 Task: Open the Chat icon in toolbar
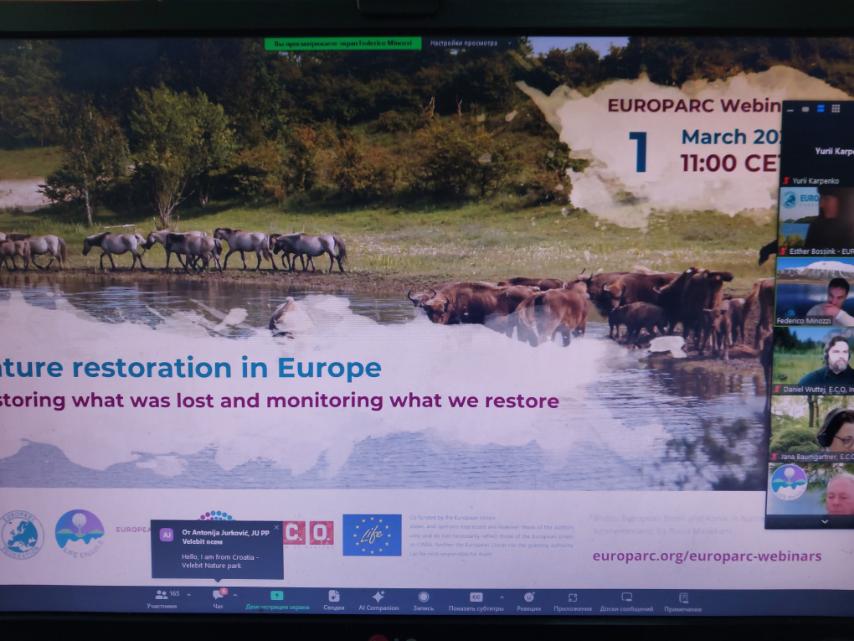tap(217, 596)
